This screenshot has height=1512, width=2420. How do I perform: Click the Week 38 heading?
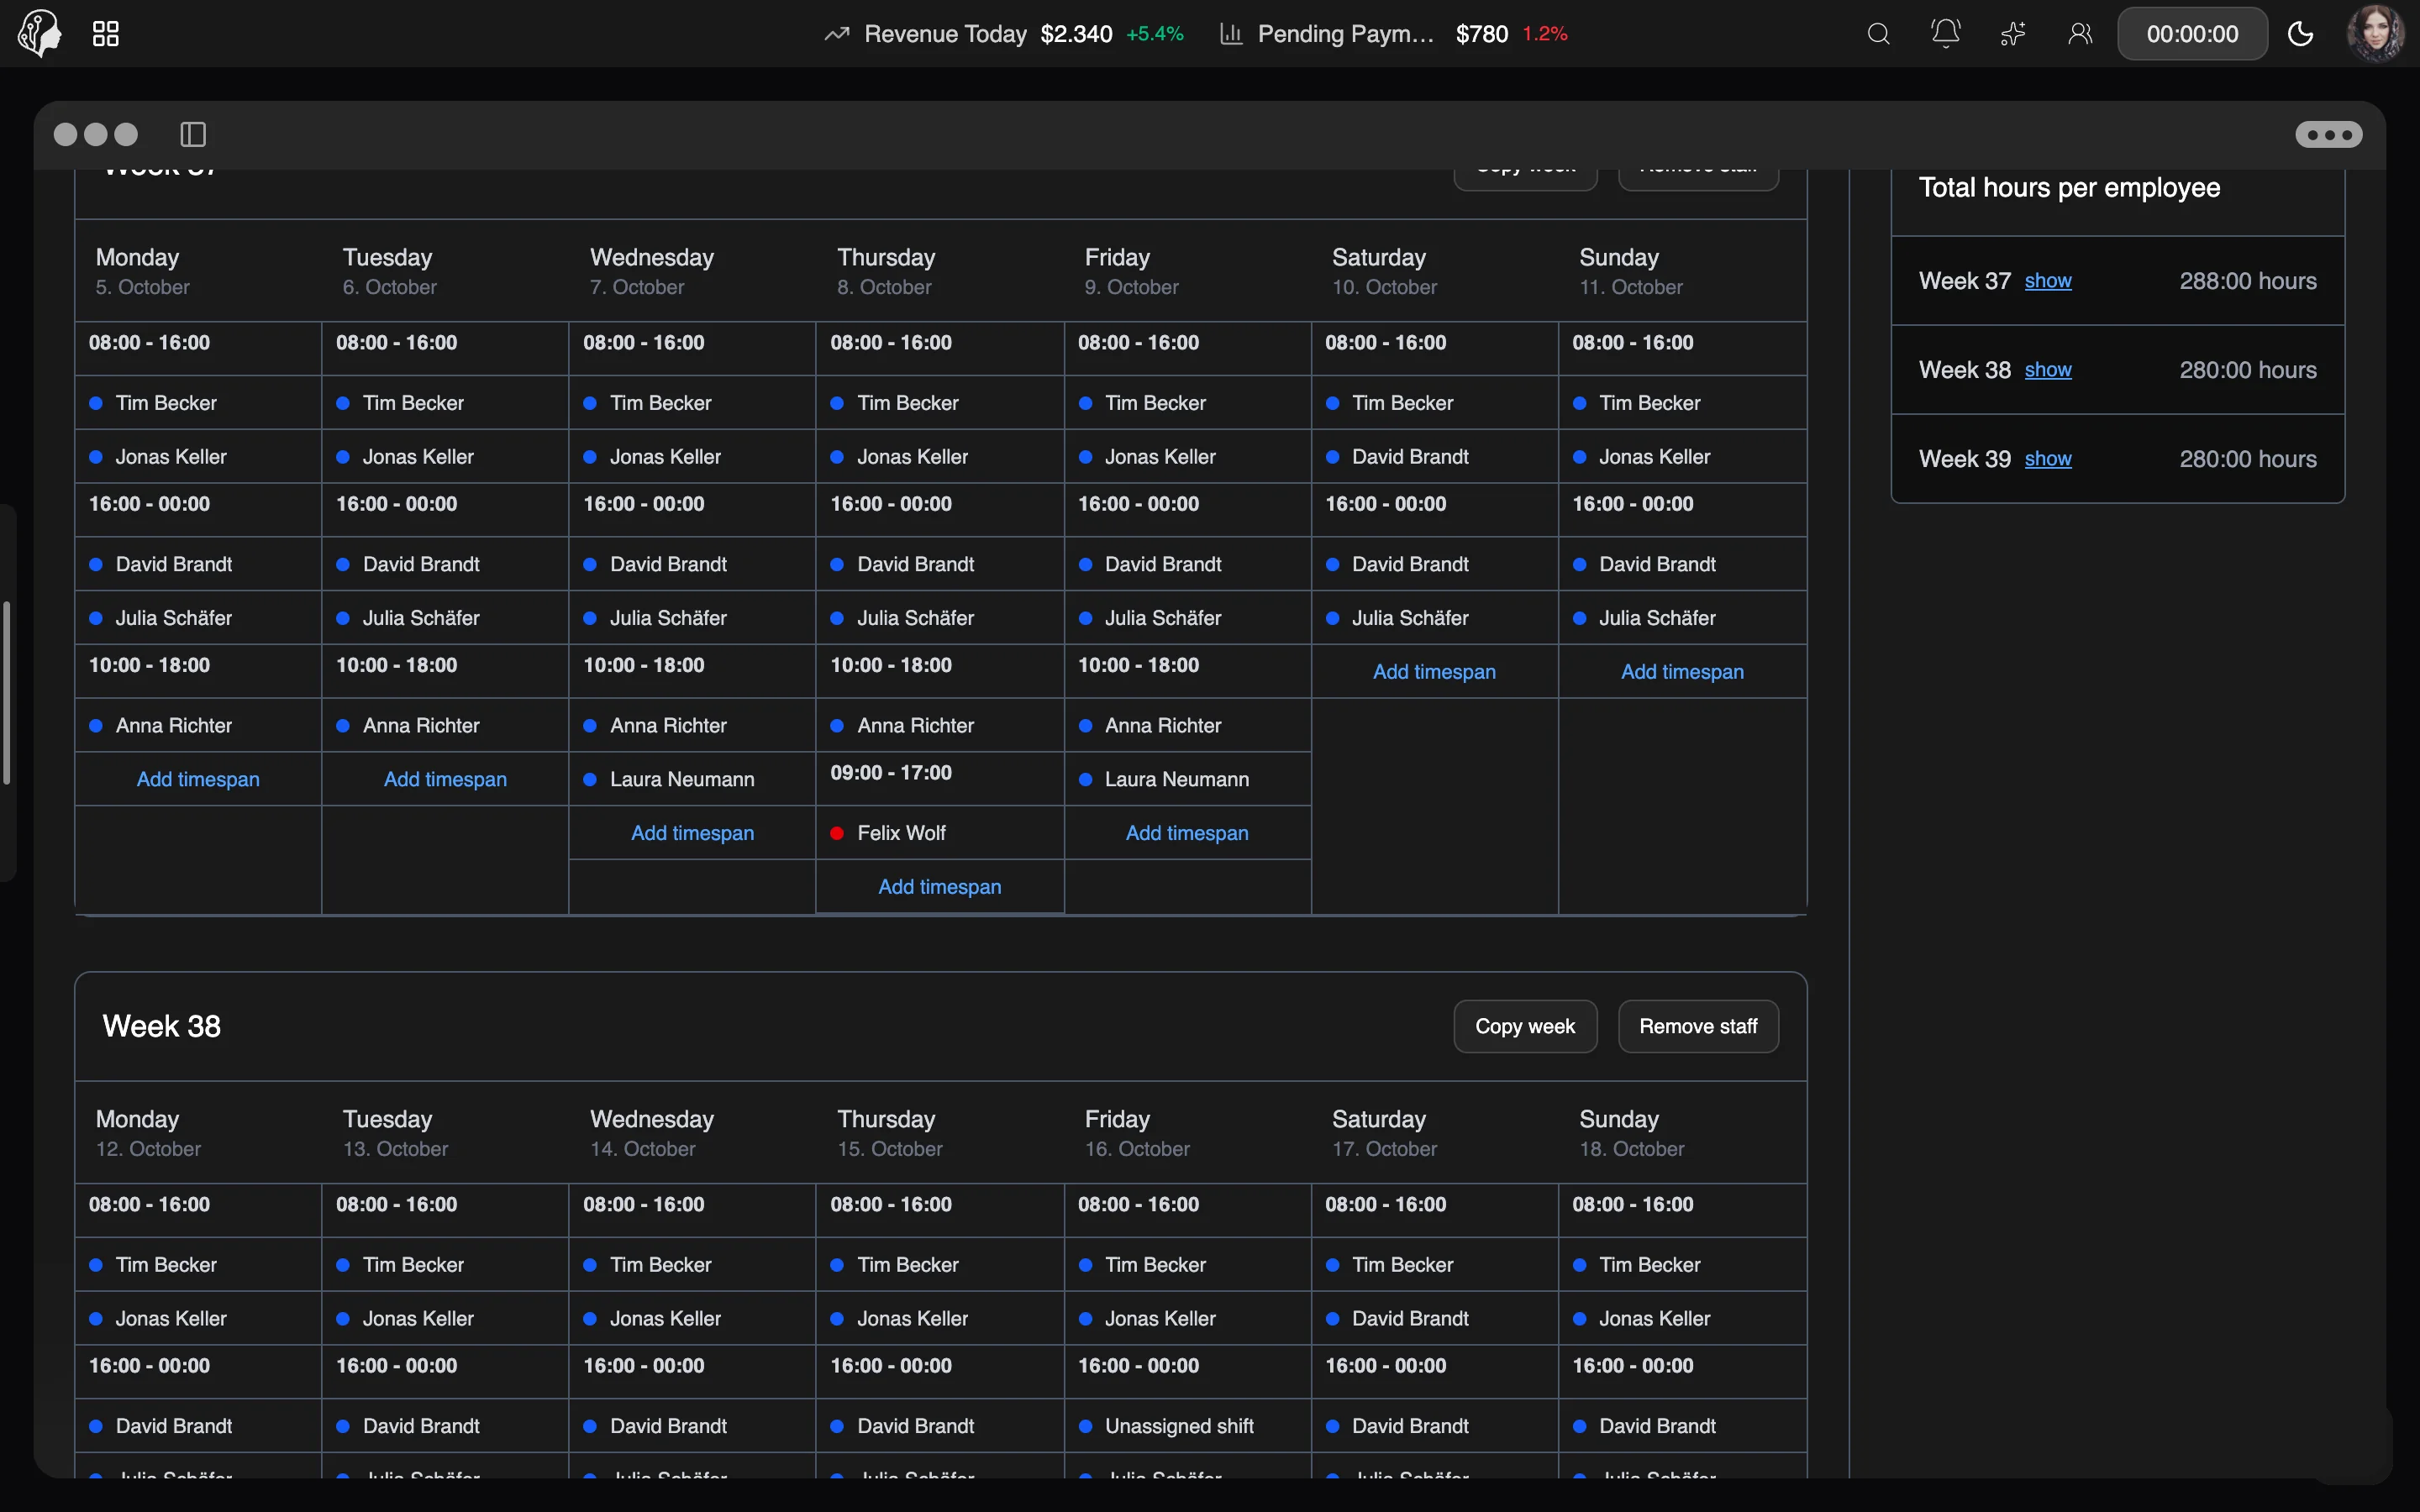point(162,1026)
